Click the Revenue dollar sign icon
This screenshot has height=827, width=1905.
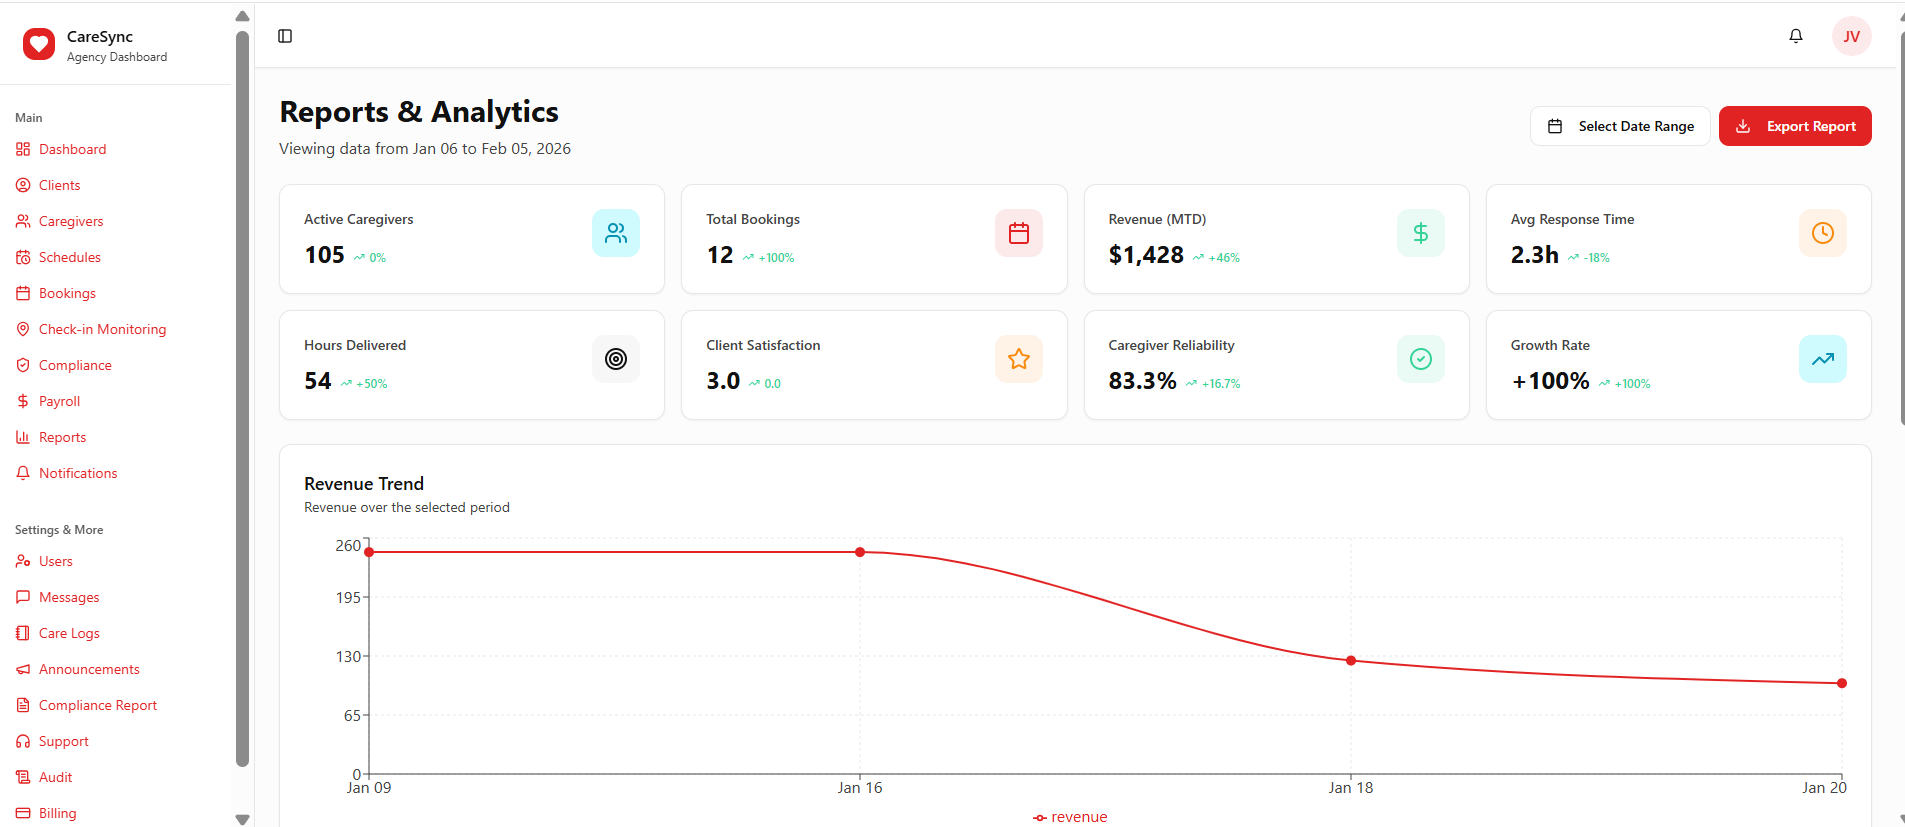tap(1421, 233)
